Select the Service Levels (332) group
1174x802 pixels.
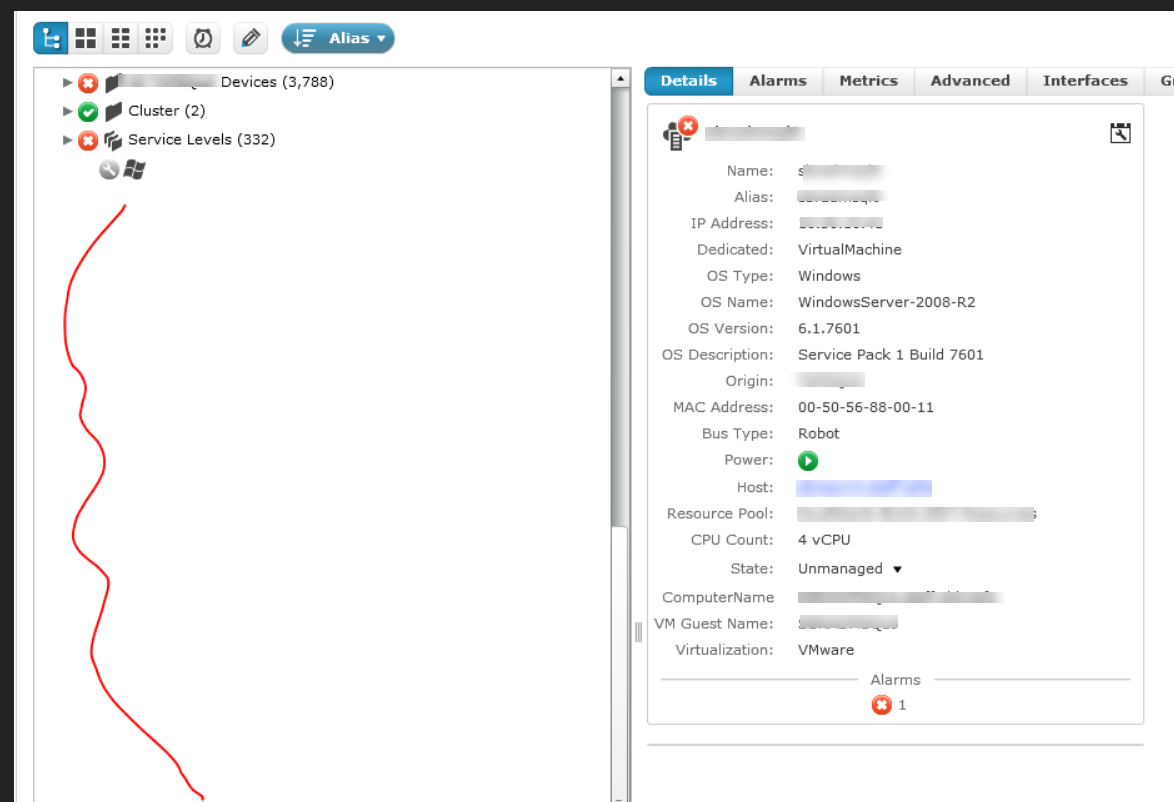click(201, 139)
